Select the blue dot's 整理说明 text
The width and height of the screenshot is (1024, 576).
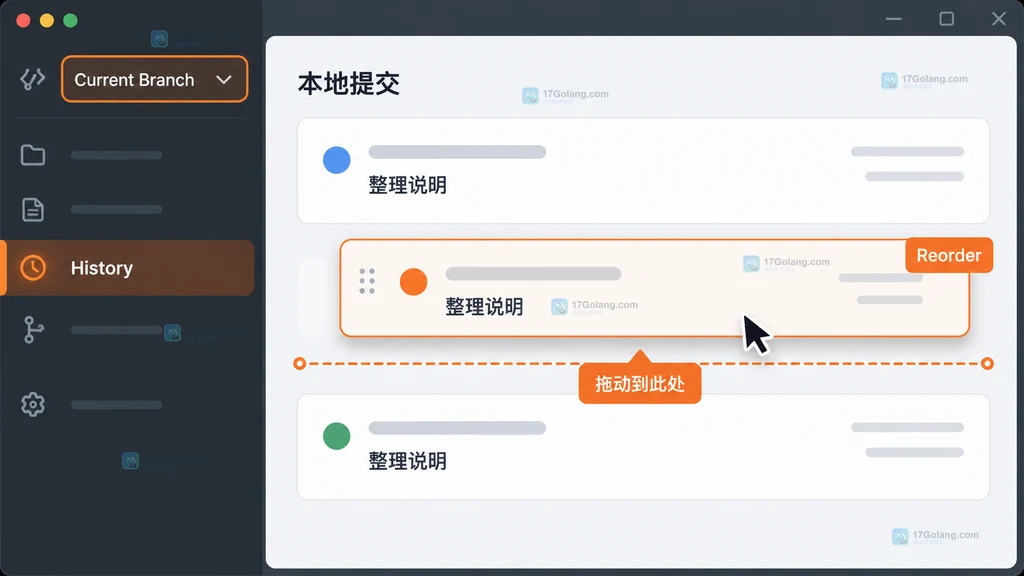(x=408, y=185)
